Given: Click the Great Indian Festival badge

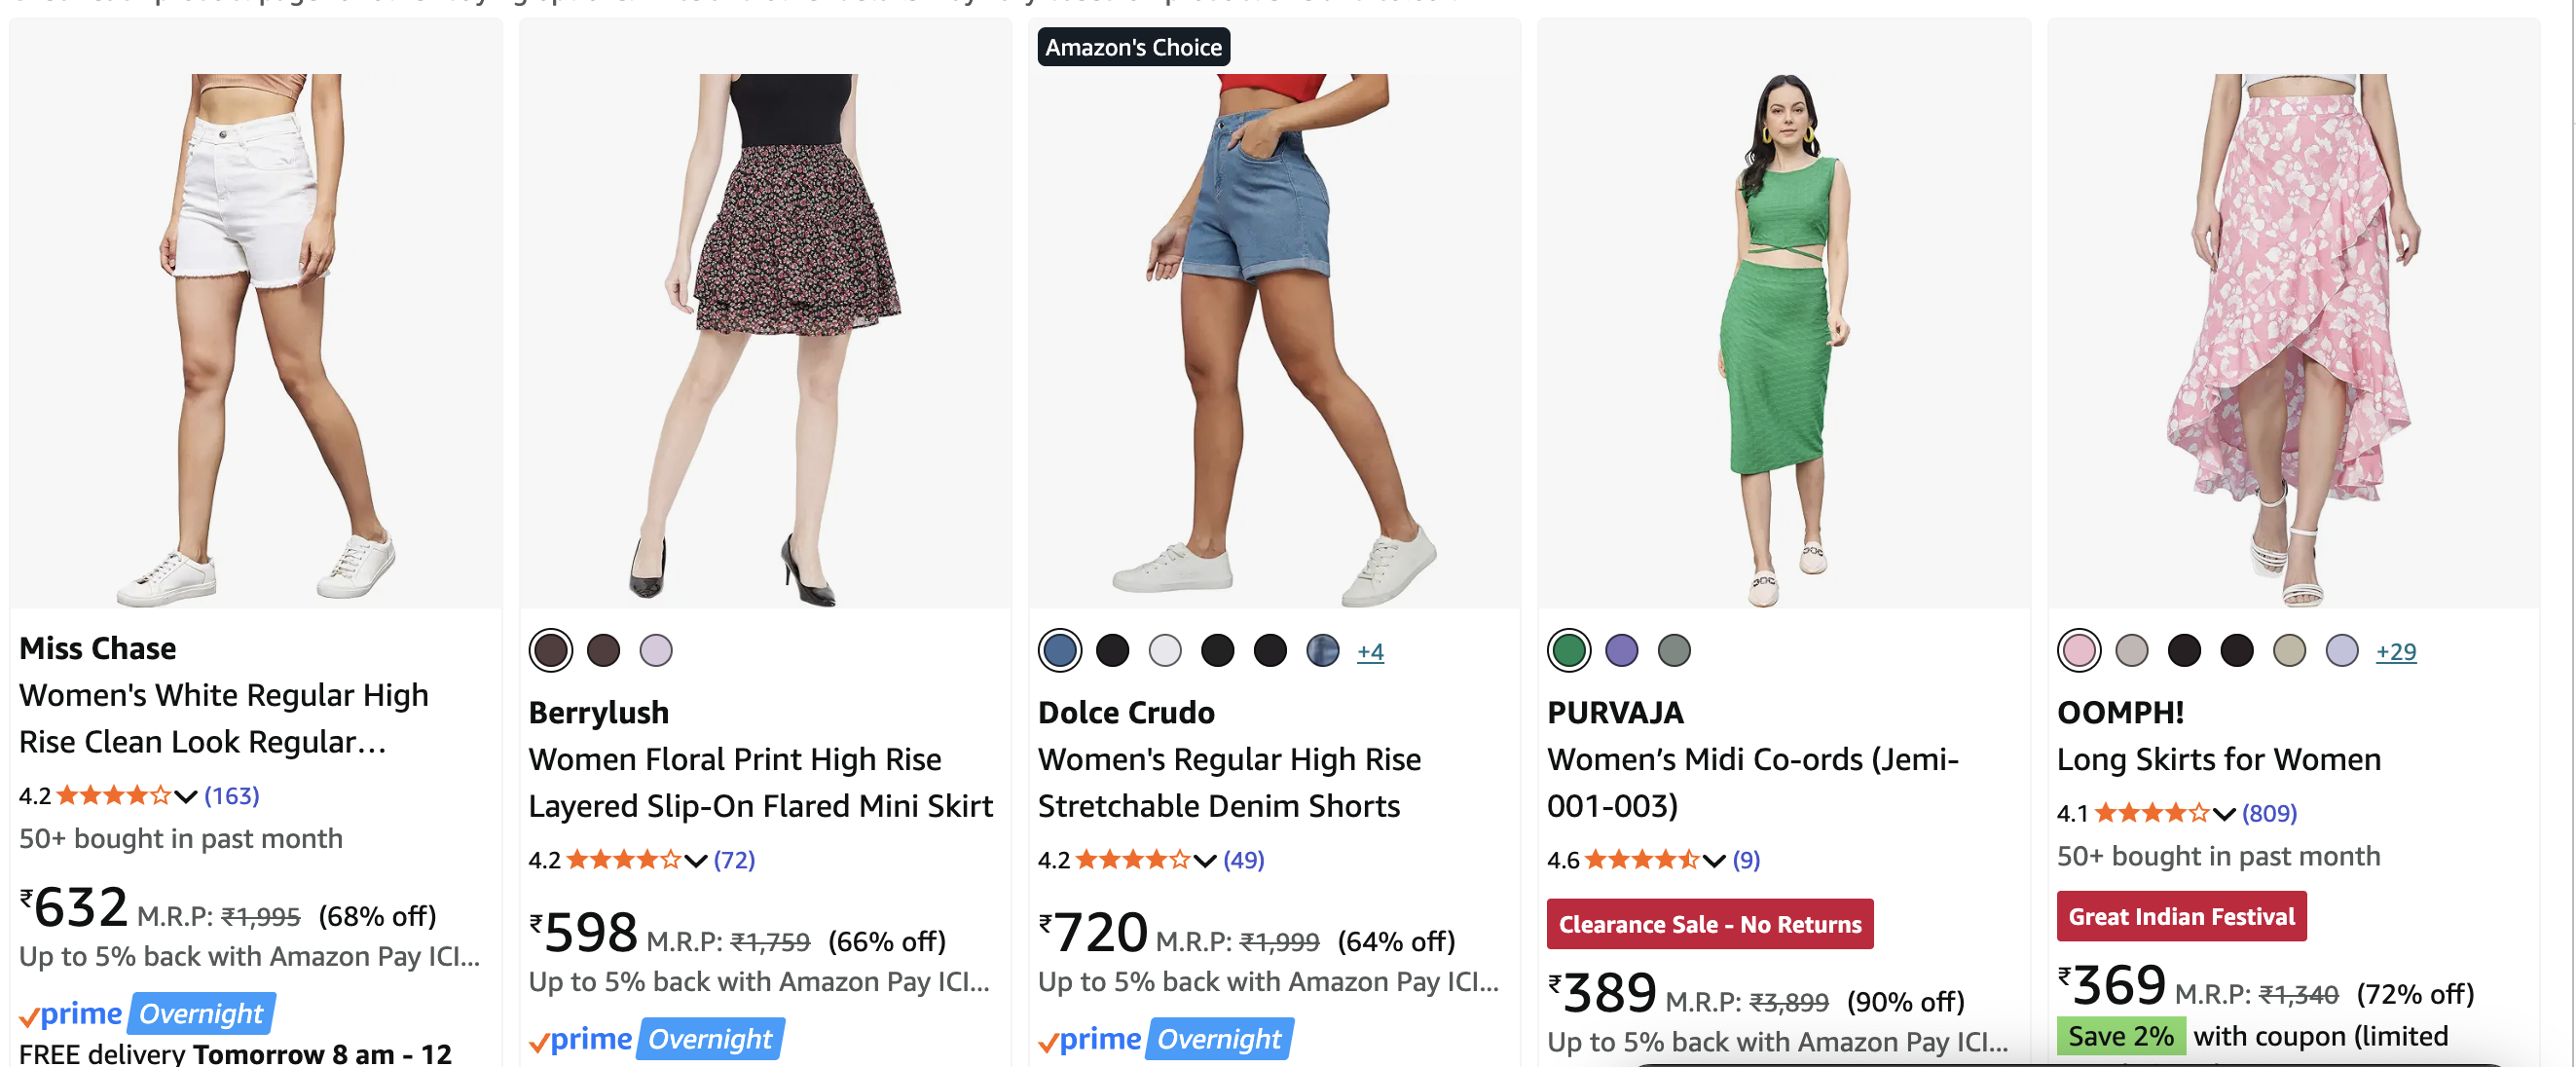Looking at the screenshot, I should (2181, 916).
